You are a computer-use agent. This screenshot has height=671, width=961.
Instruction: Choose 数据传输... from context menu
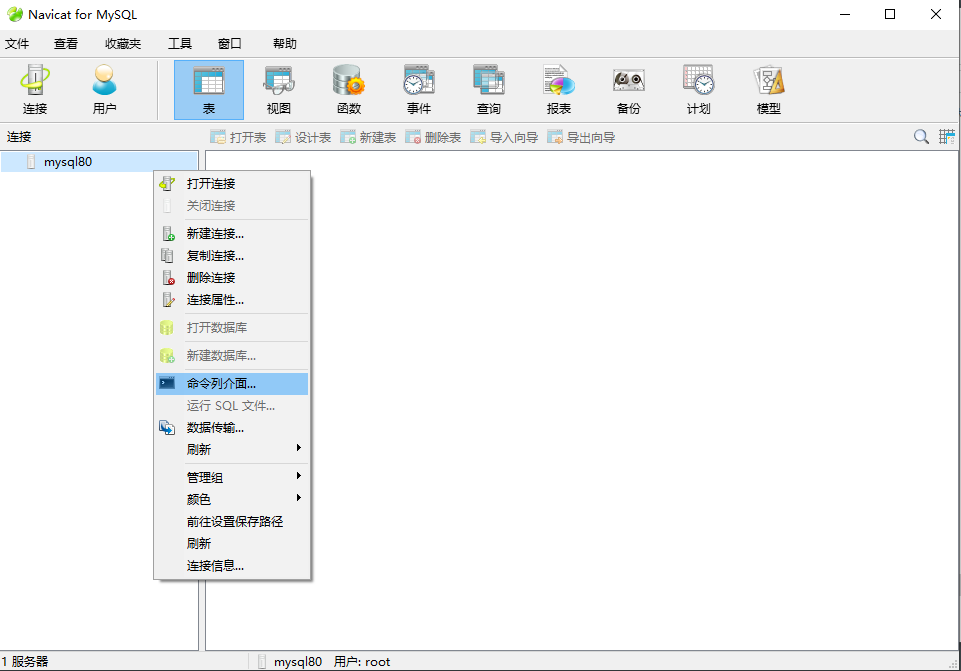tap(232, 428)
